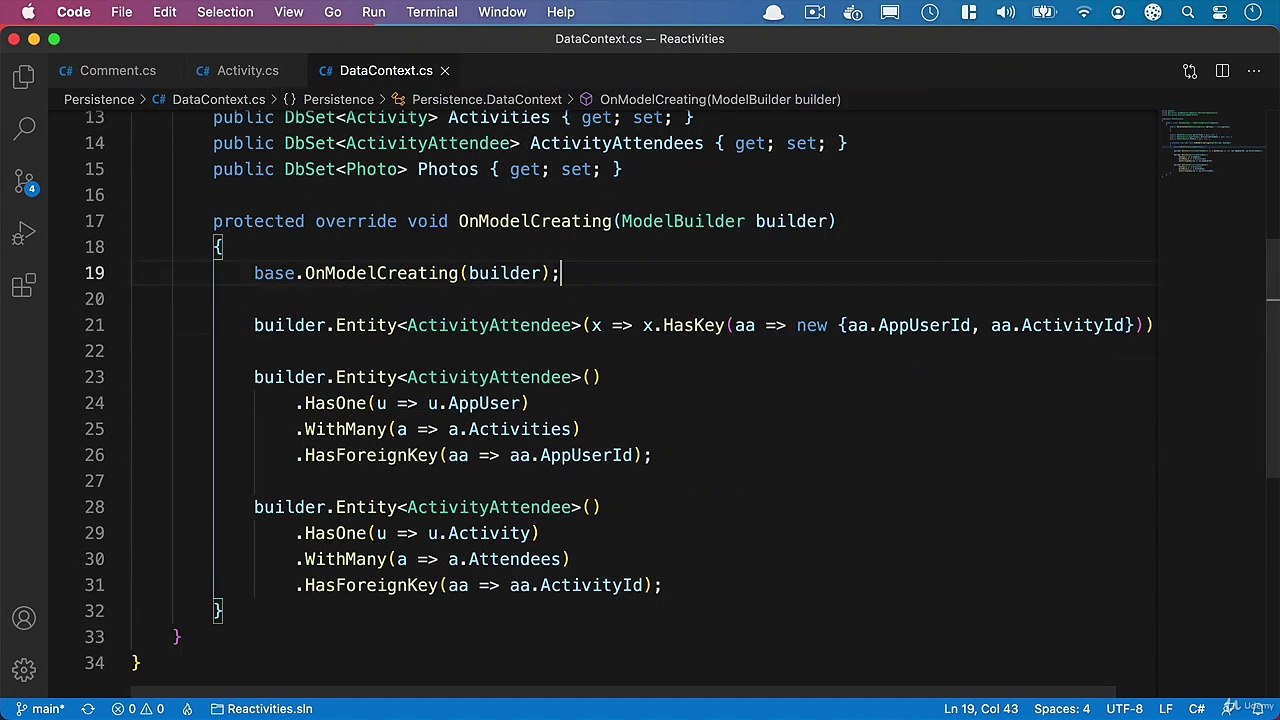
Task: Click the main* git branch in the status bar
Action: point(40,709)
